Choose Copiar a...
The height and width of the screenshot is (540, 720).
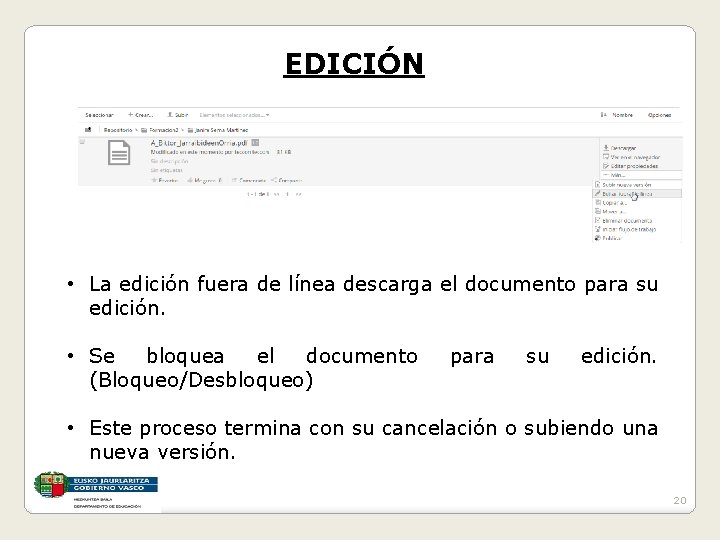coord(611,202)
